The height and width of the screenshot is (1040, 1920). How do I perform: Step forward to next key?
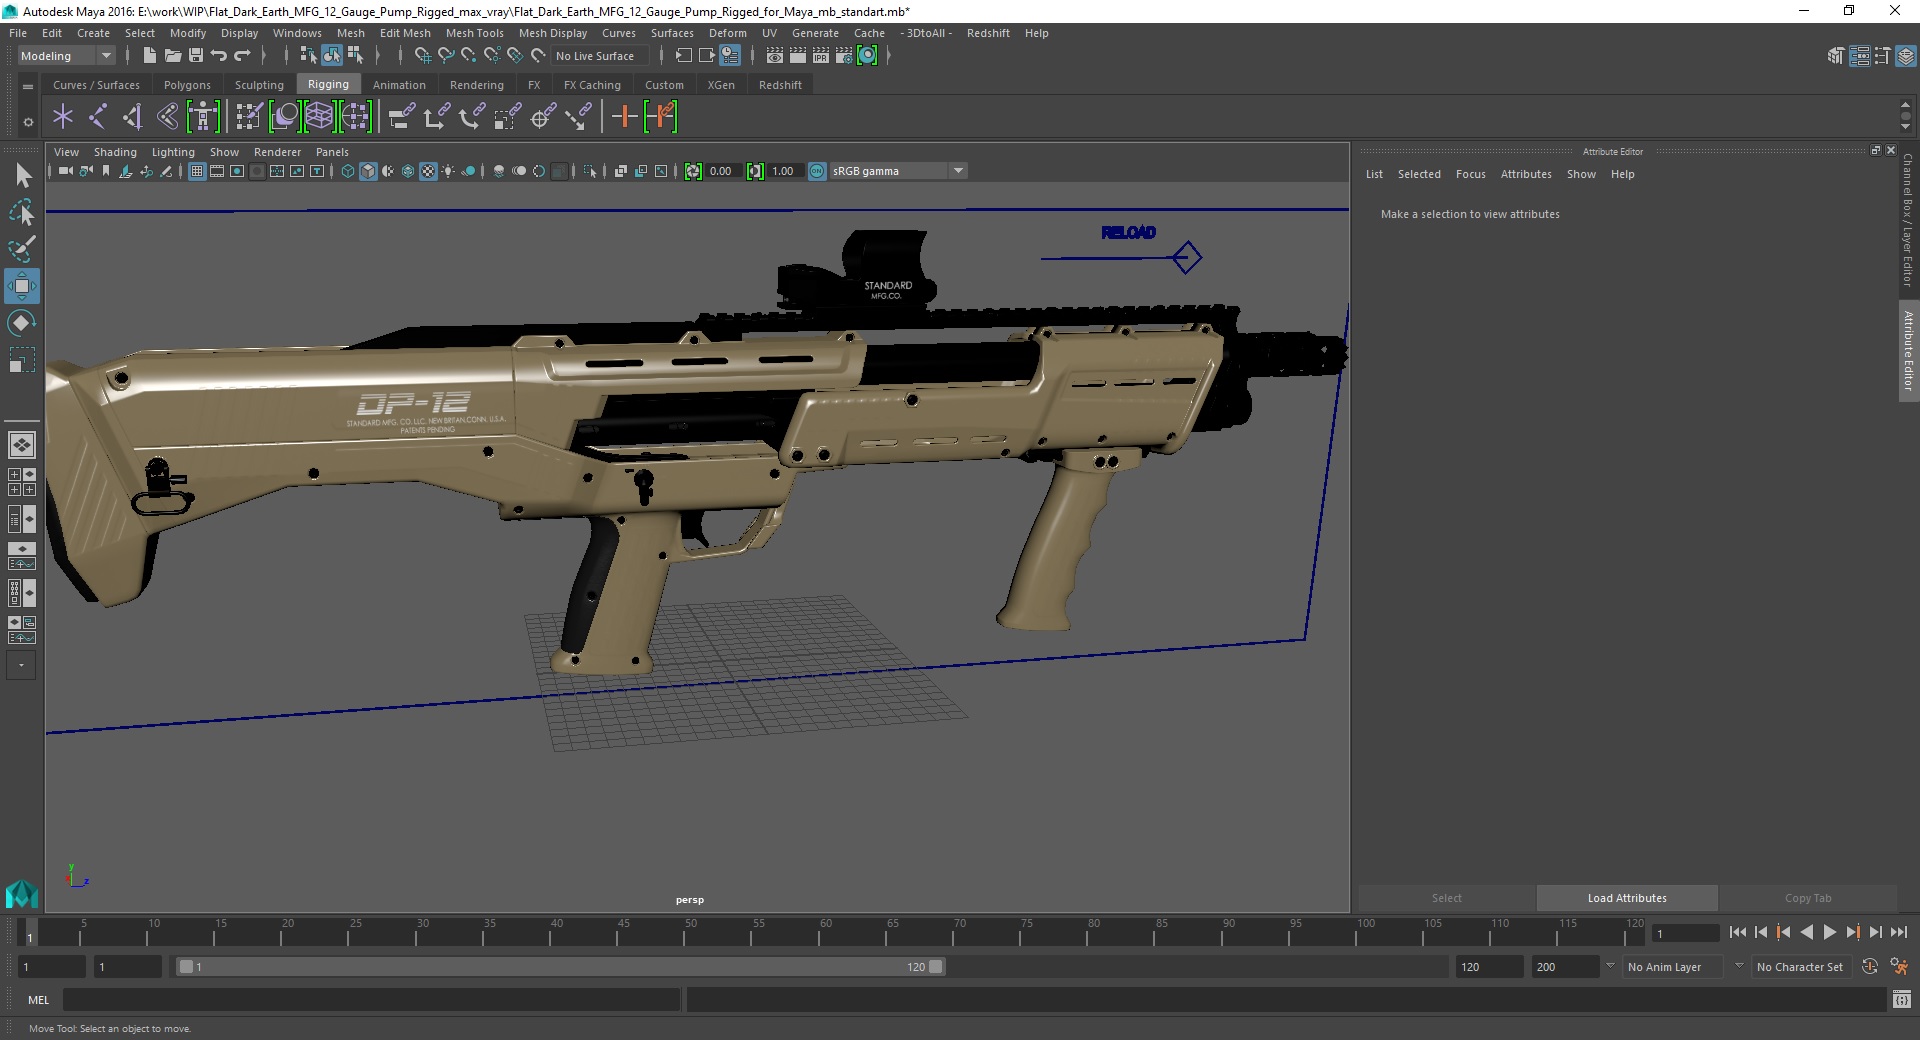[x=1852, y=932]
